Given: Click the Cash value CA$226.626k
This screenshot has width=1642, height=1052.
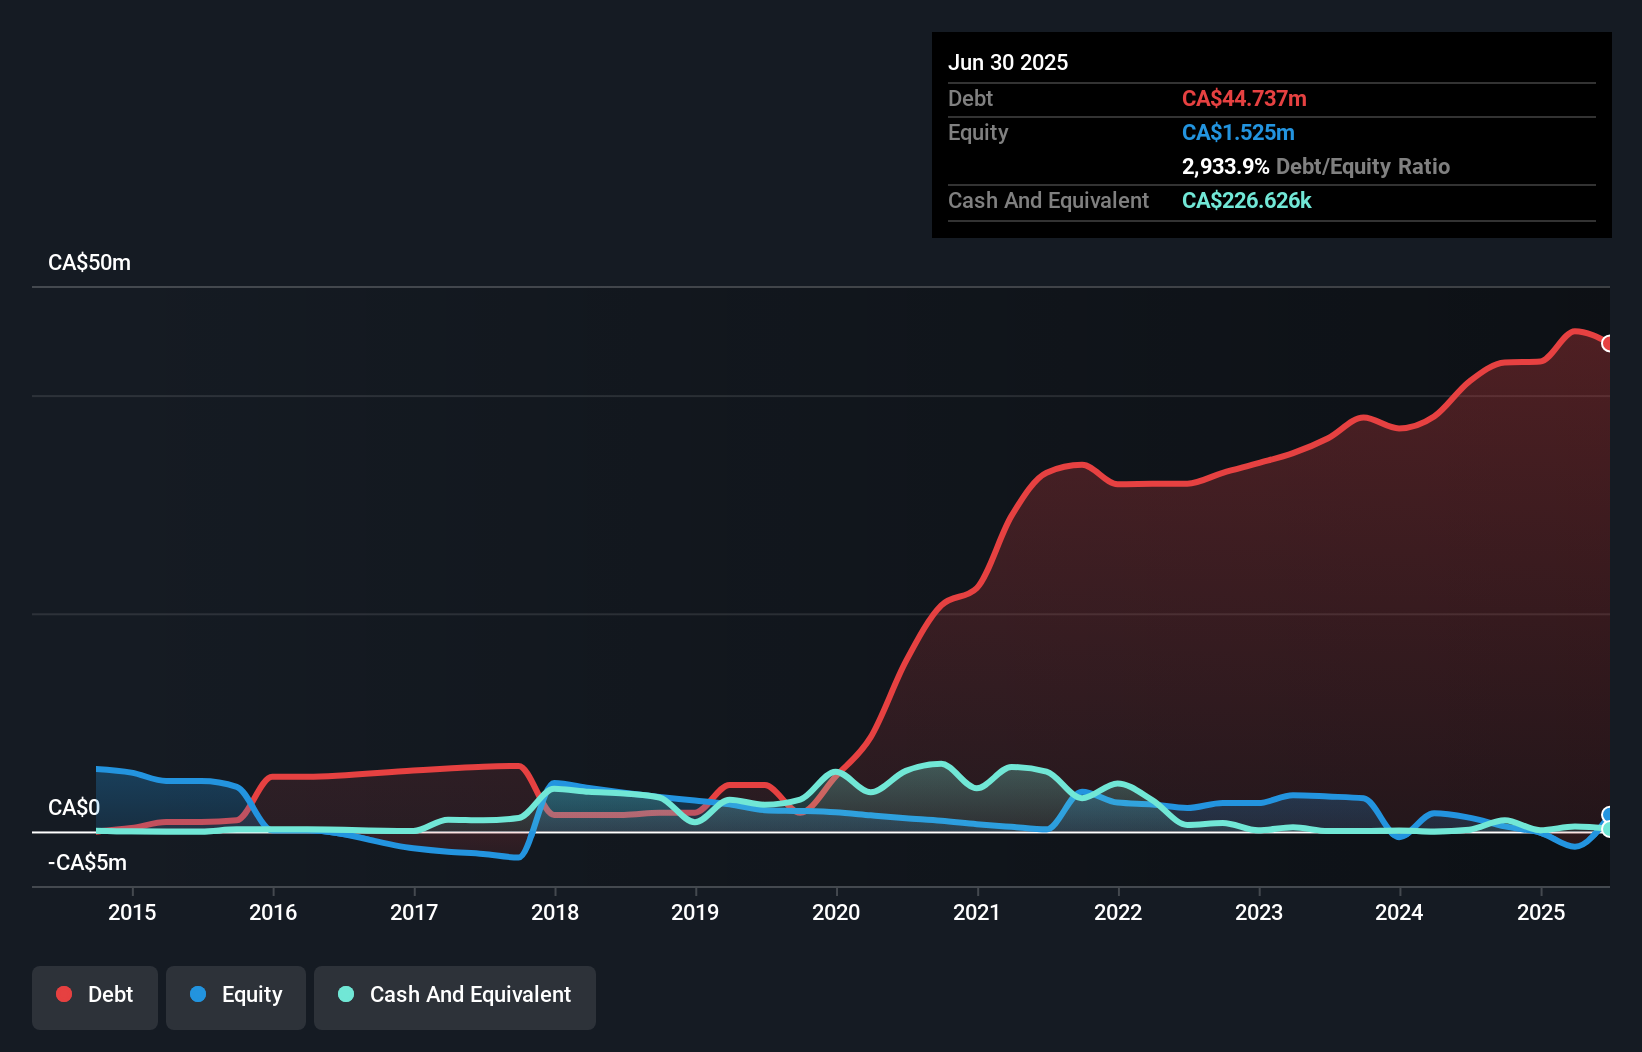Looking at the screenshot, I should pos(1247,201).
